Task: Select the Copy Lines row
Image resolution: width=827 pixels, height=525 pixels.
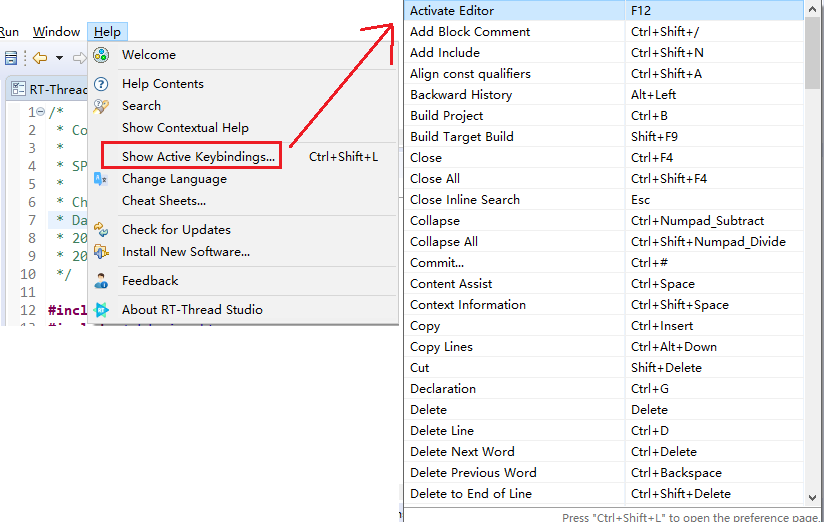Action: click(x=604, y=347)
